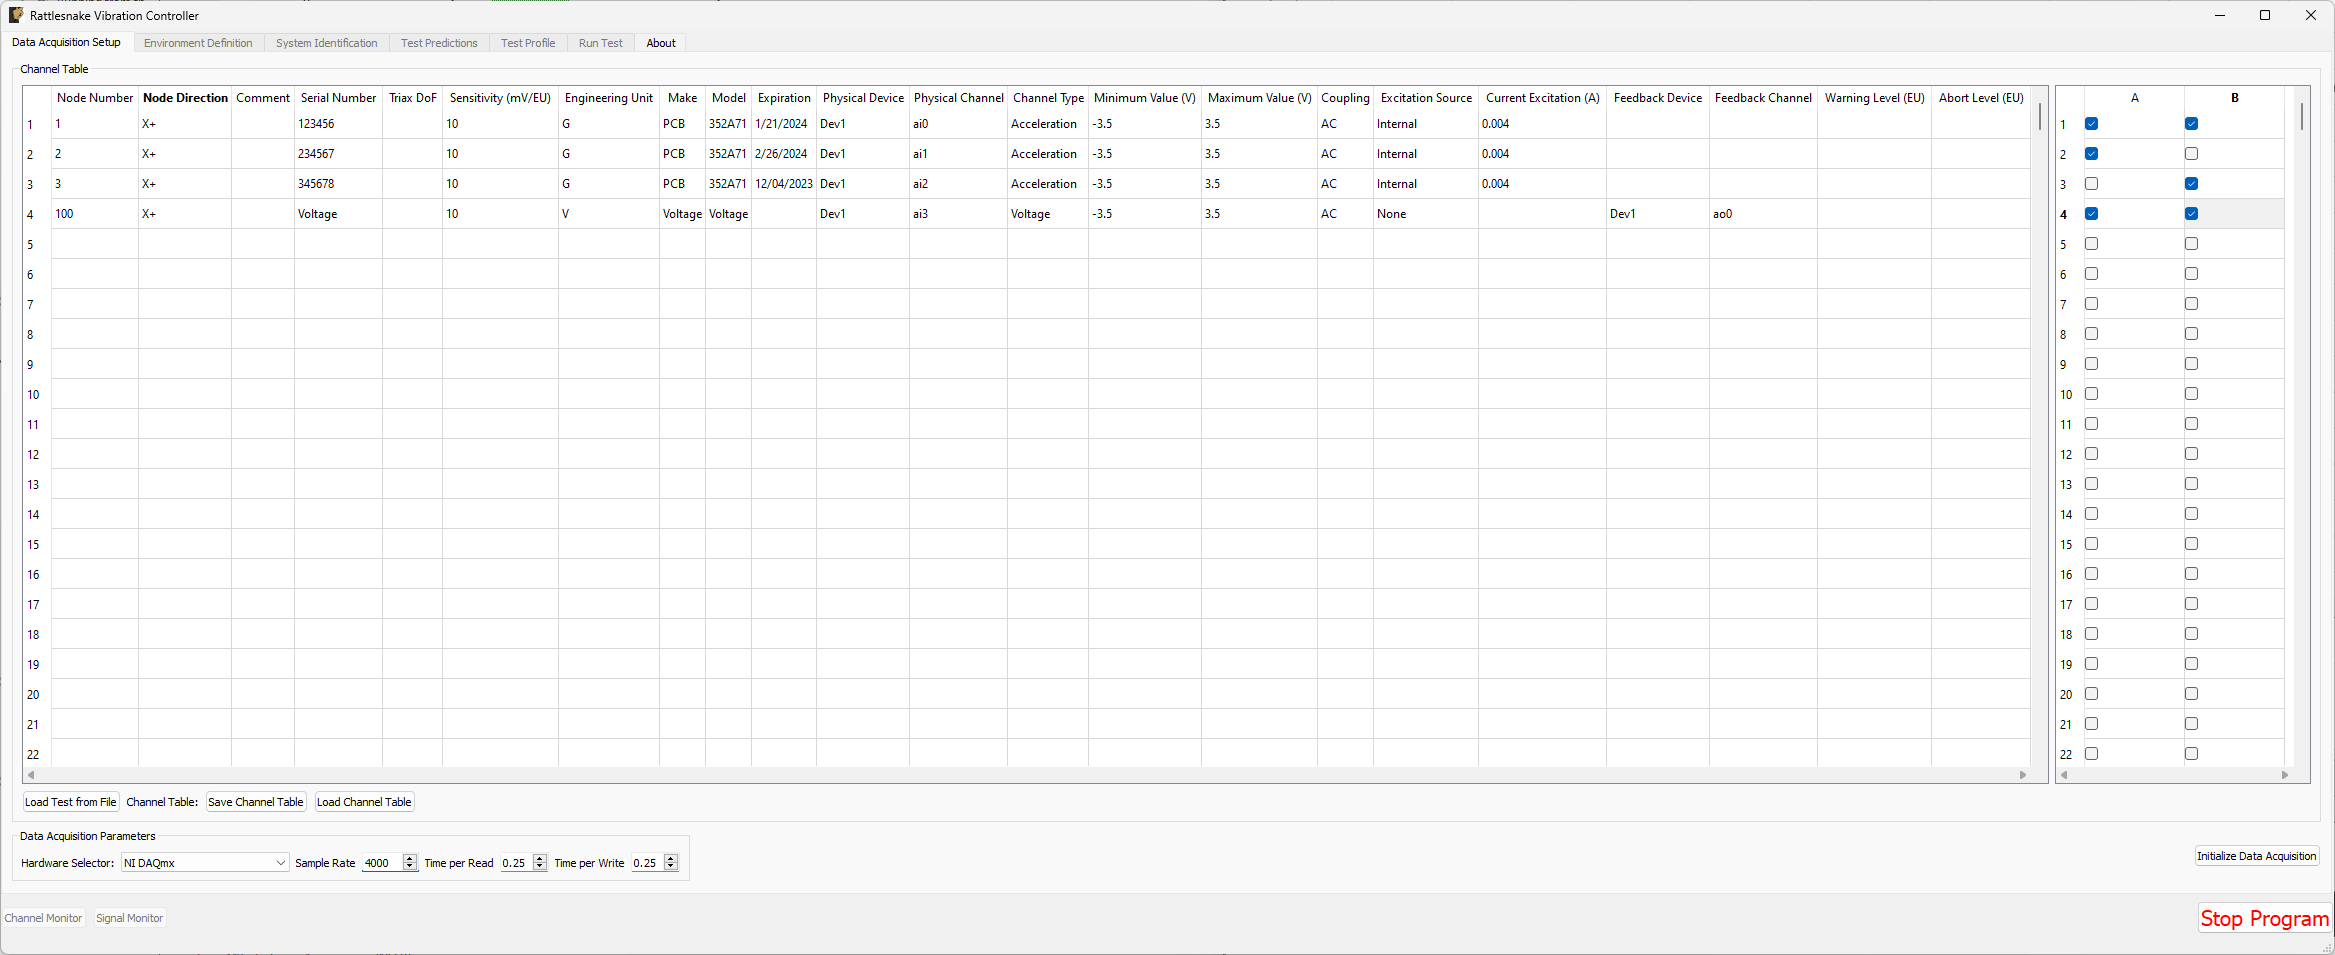
Task: Enable column B checkbox on row 2
Action: click(x=2192, y=153)
